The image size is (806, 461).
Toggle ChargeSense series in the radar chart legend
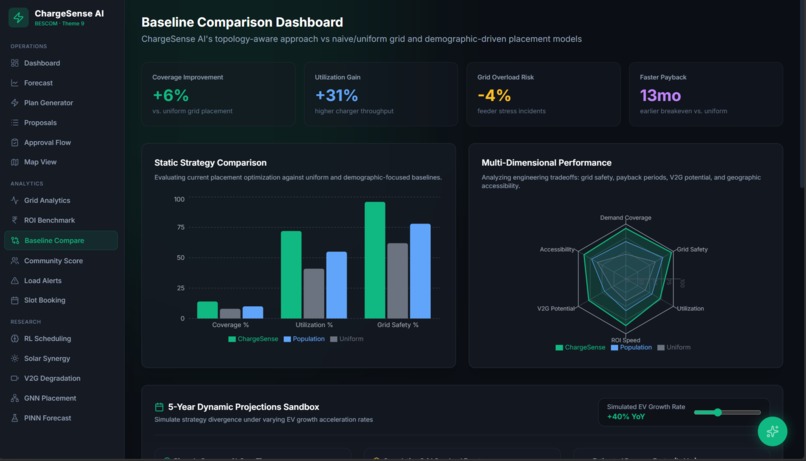click(580, 347)
